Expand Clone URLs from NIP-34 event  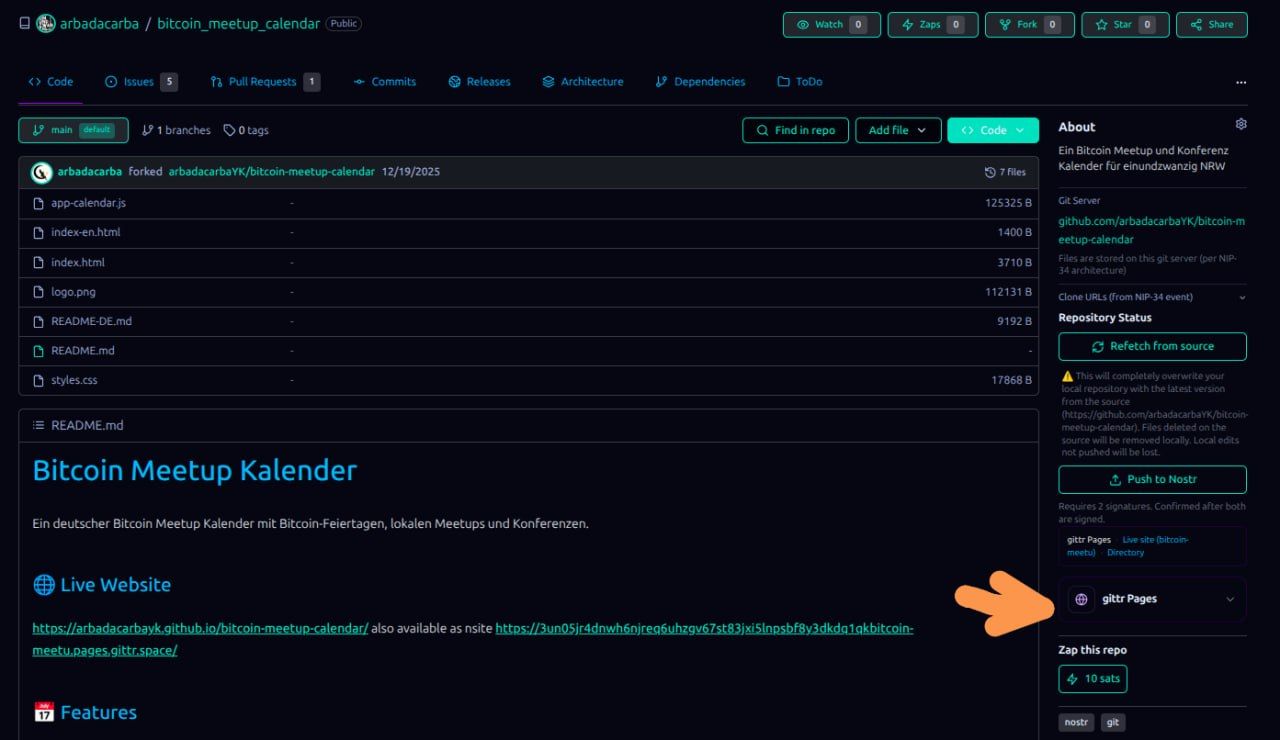coord(1152,297)
